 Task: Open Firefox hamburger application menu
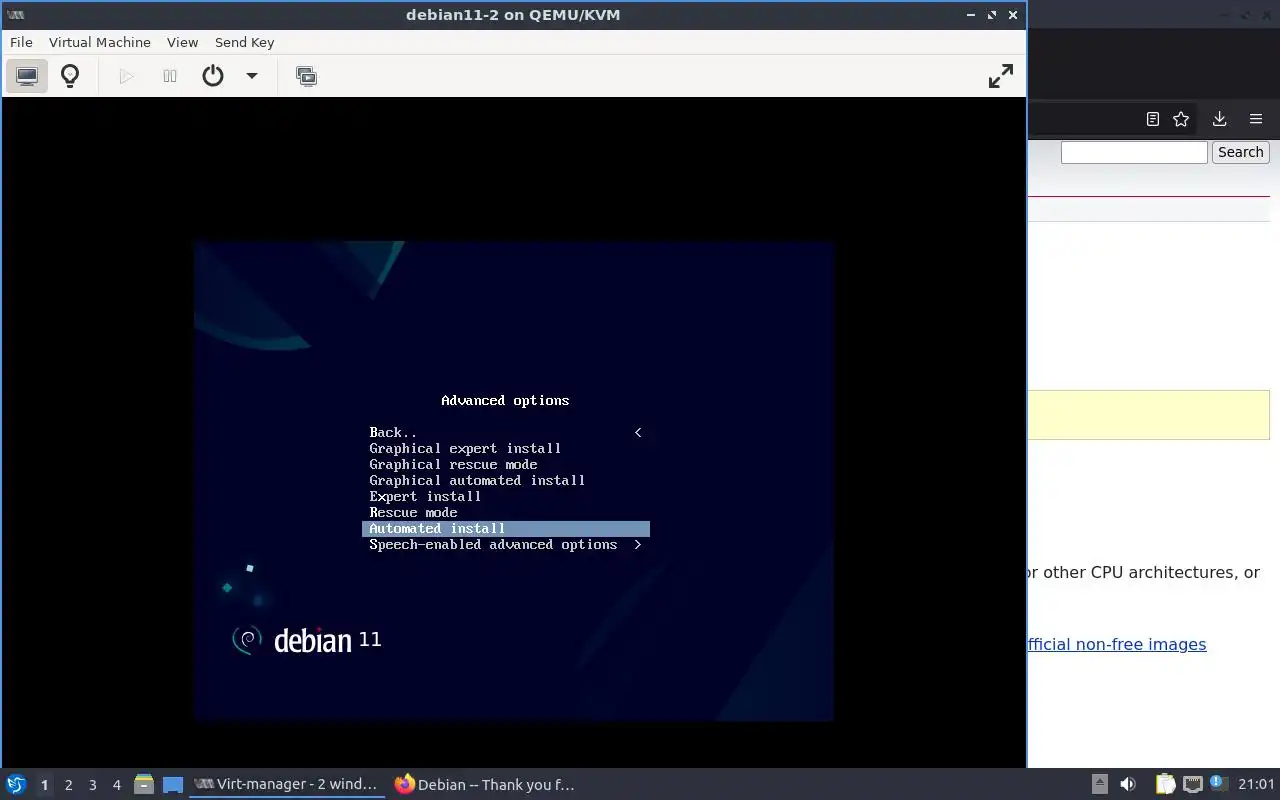coord(1256,119)
